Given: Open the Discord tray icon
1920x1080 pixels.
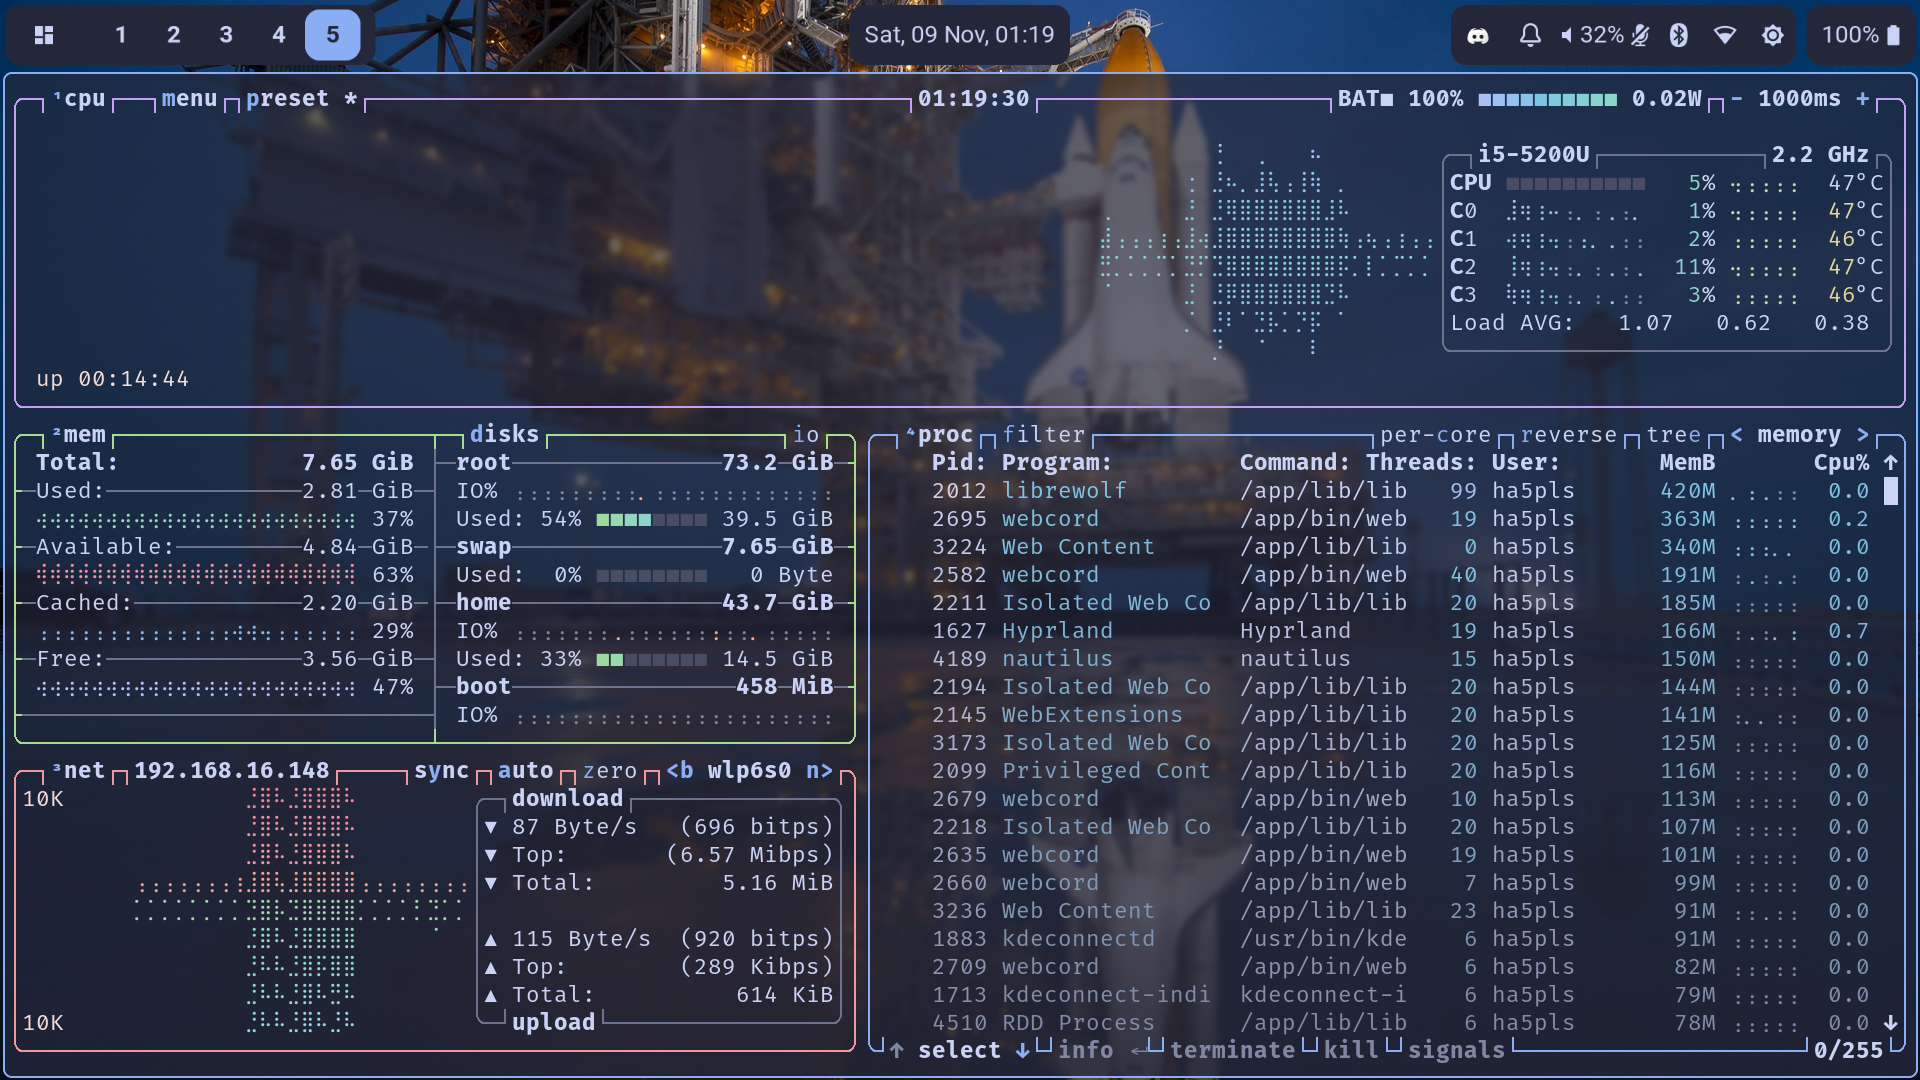Looking at the screenshot, I should pyautogui.click(x=1478, y=36).
